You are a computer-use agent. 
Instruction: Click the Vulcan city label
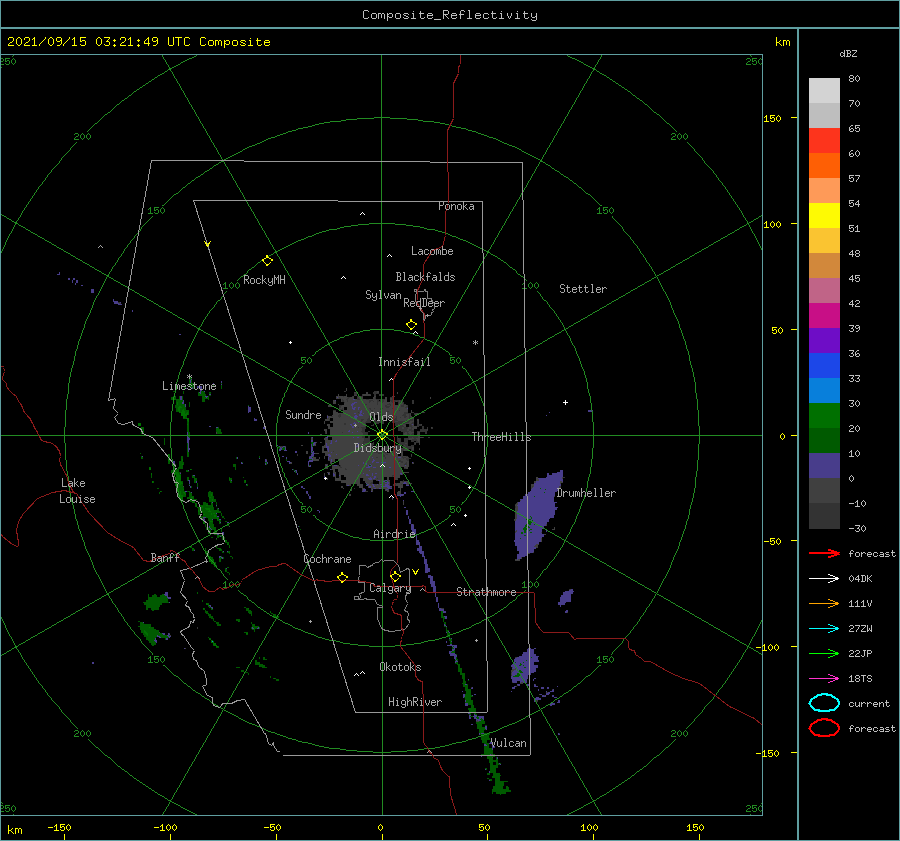tap(509, 743)
